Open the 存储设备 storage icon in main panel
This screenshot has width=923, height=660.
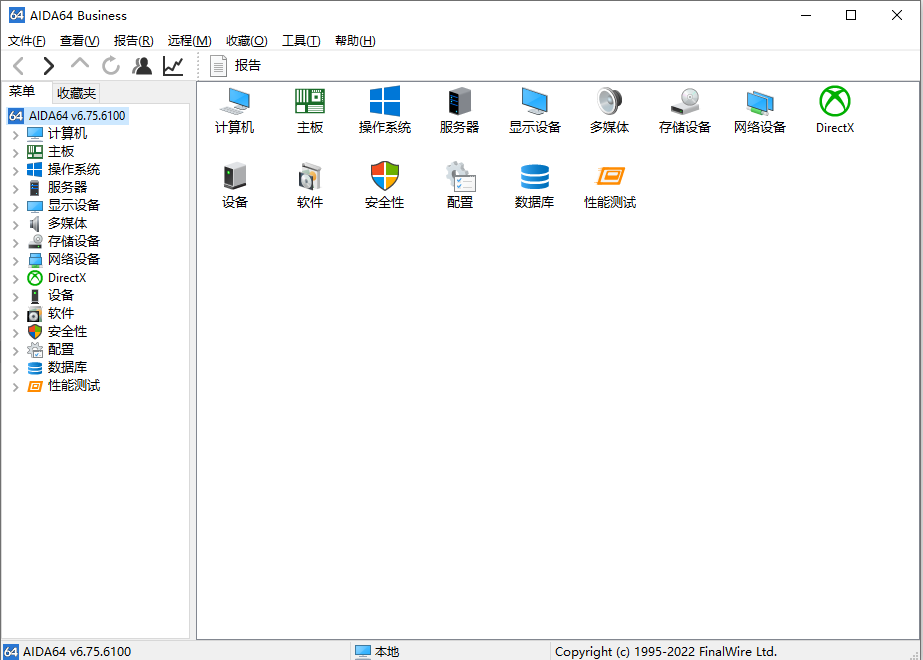click(685, 102)
